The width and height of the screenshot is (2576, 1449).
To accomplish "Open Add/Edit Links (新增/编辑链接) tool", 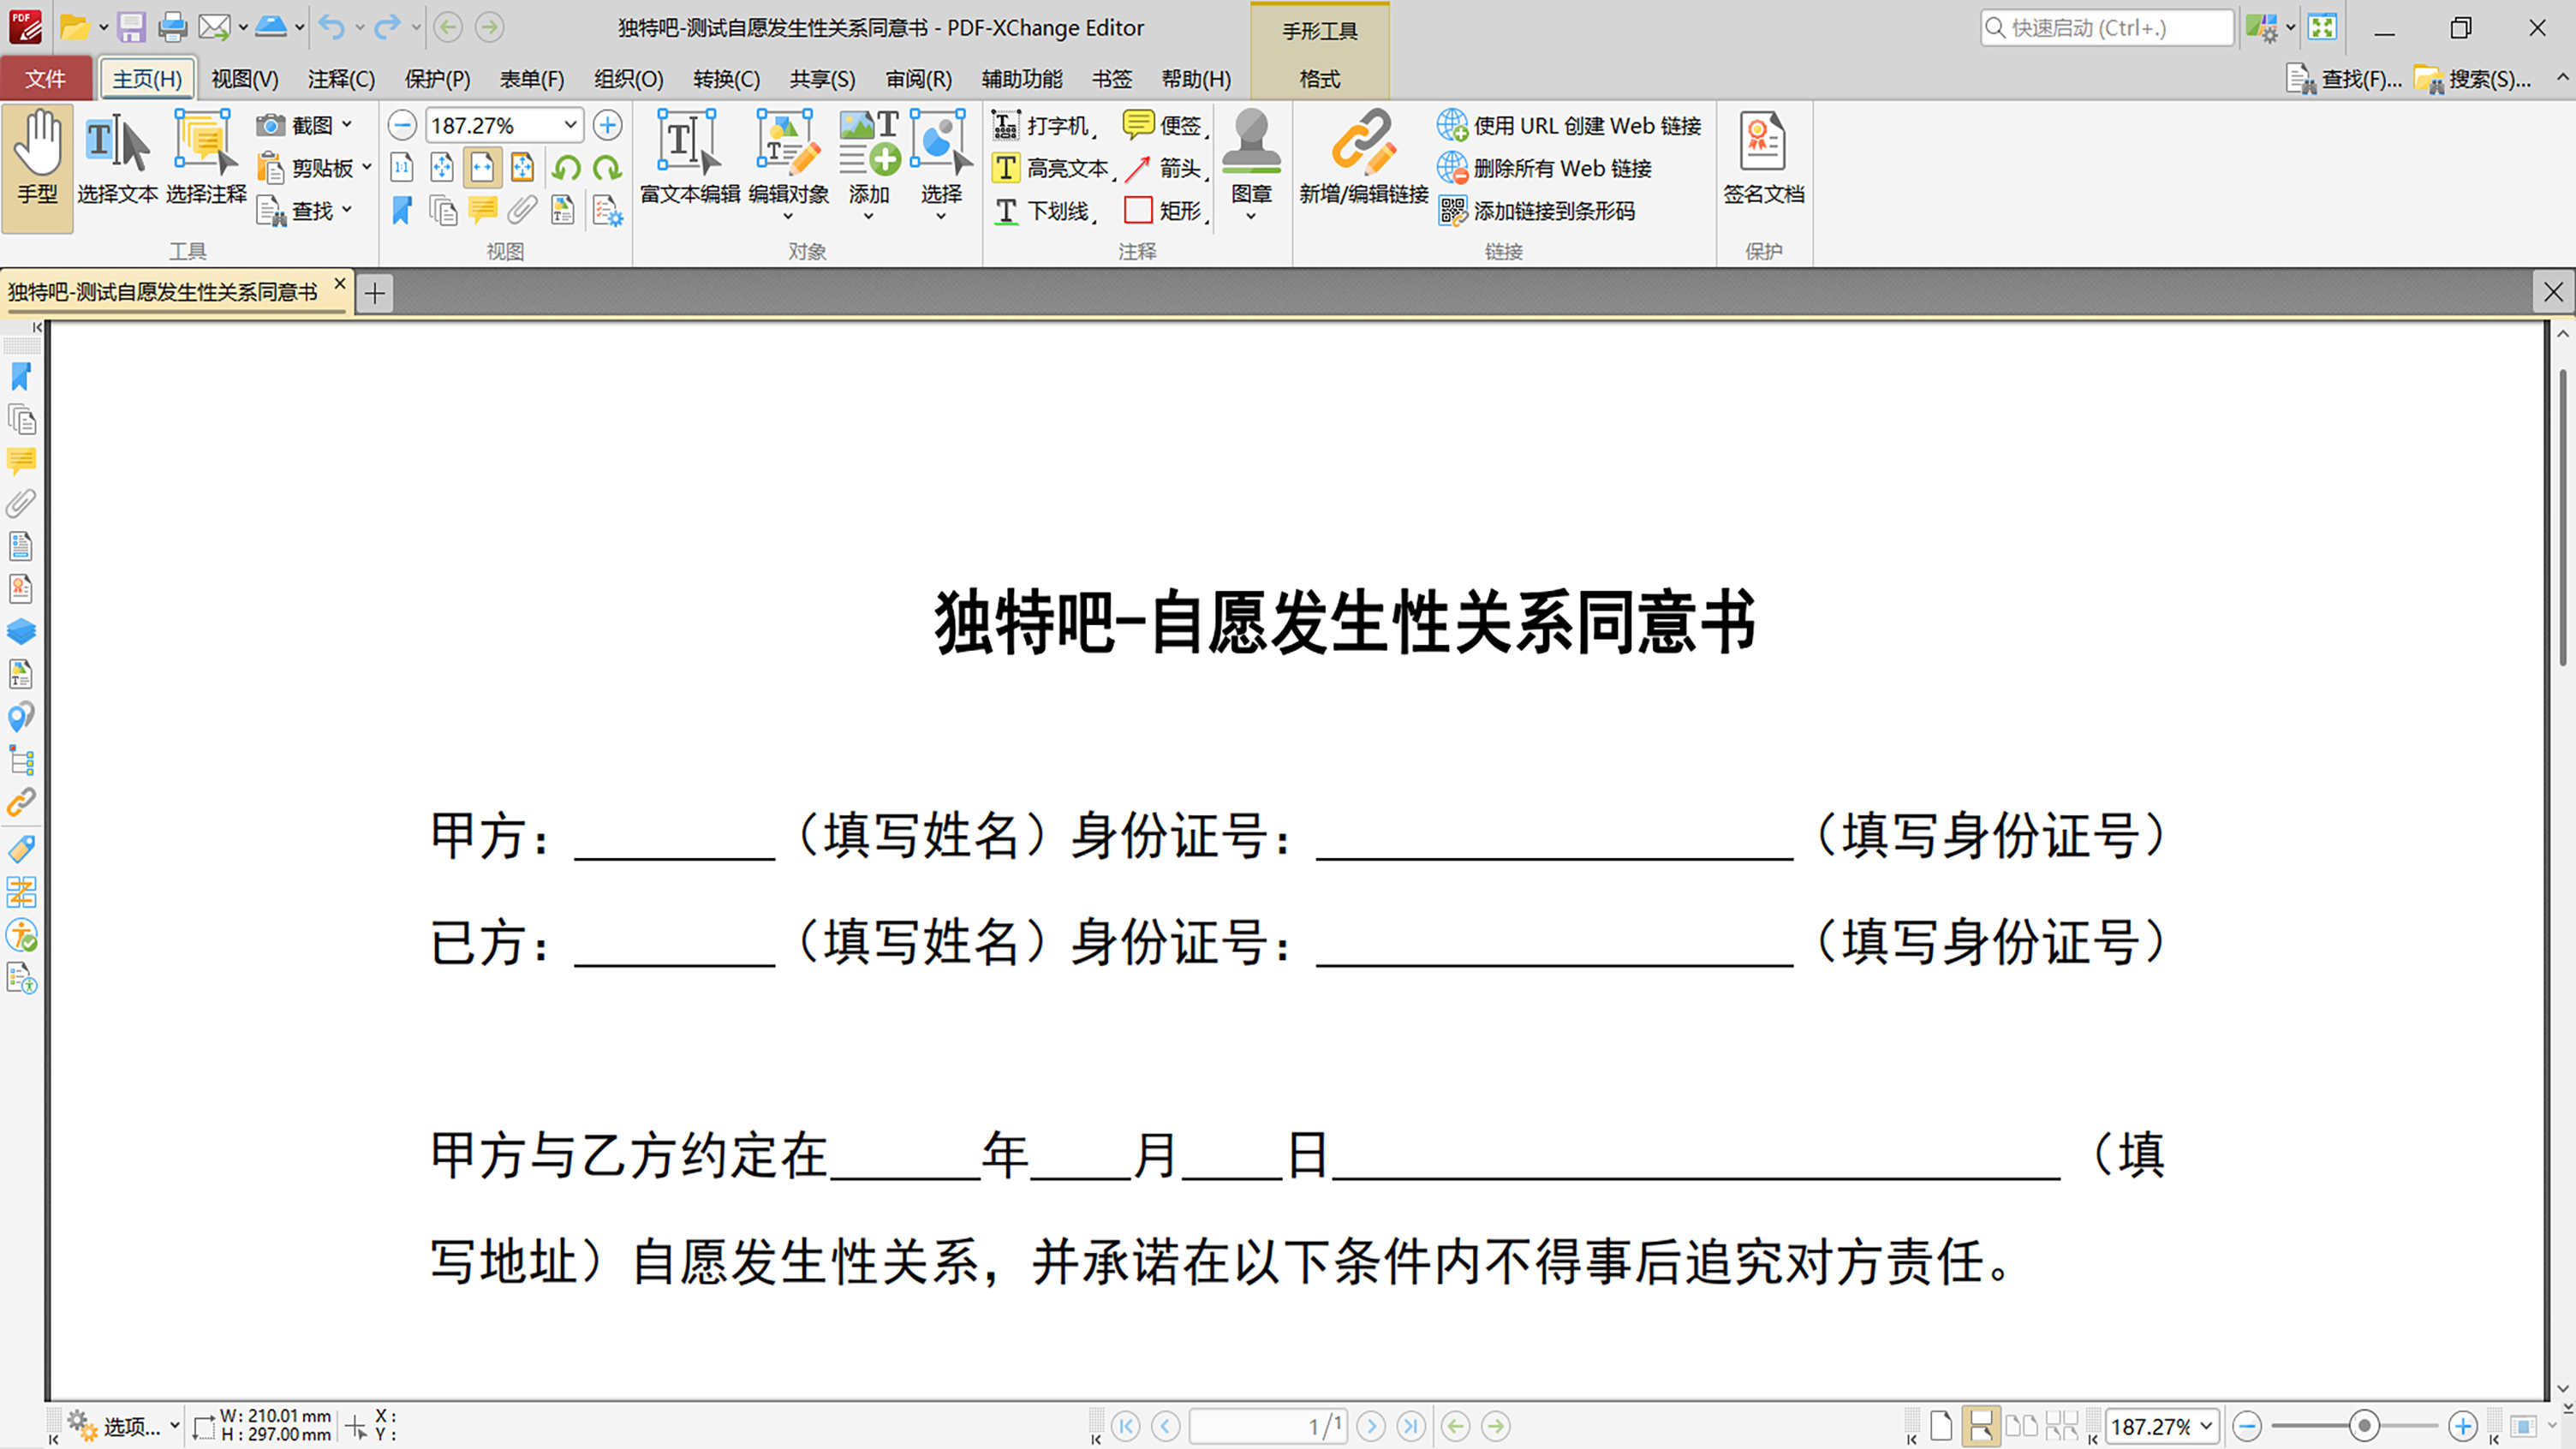I will coord(1364,158).
